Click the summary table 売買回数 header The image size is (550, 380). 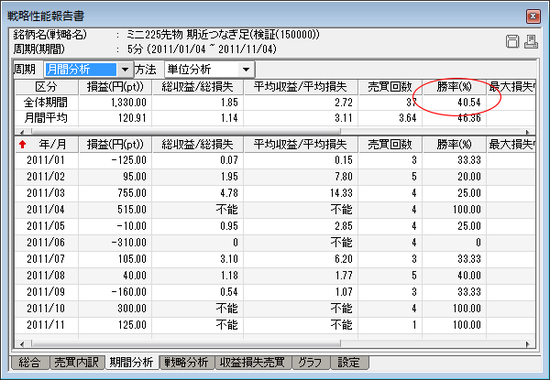[x=390, y=87]
